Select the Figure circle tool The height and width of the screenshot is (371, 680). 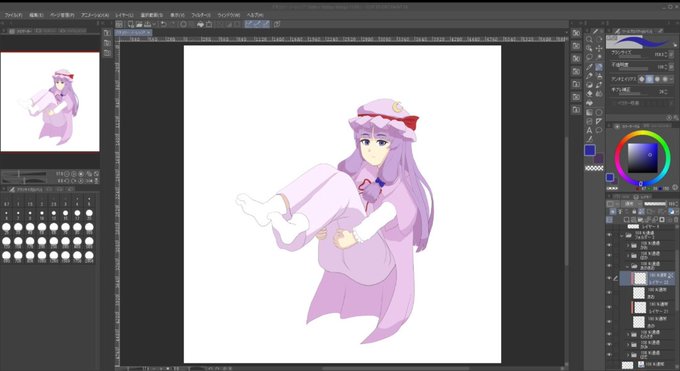[599, 112]
